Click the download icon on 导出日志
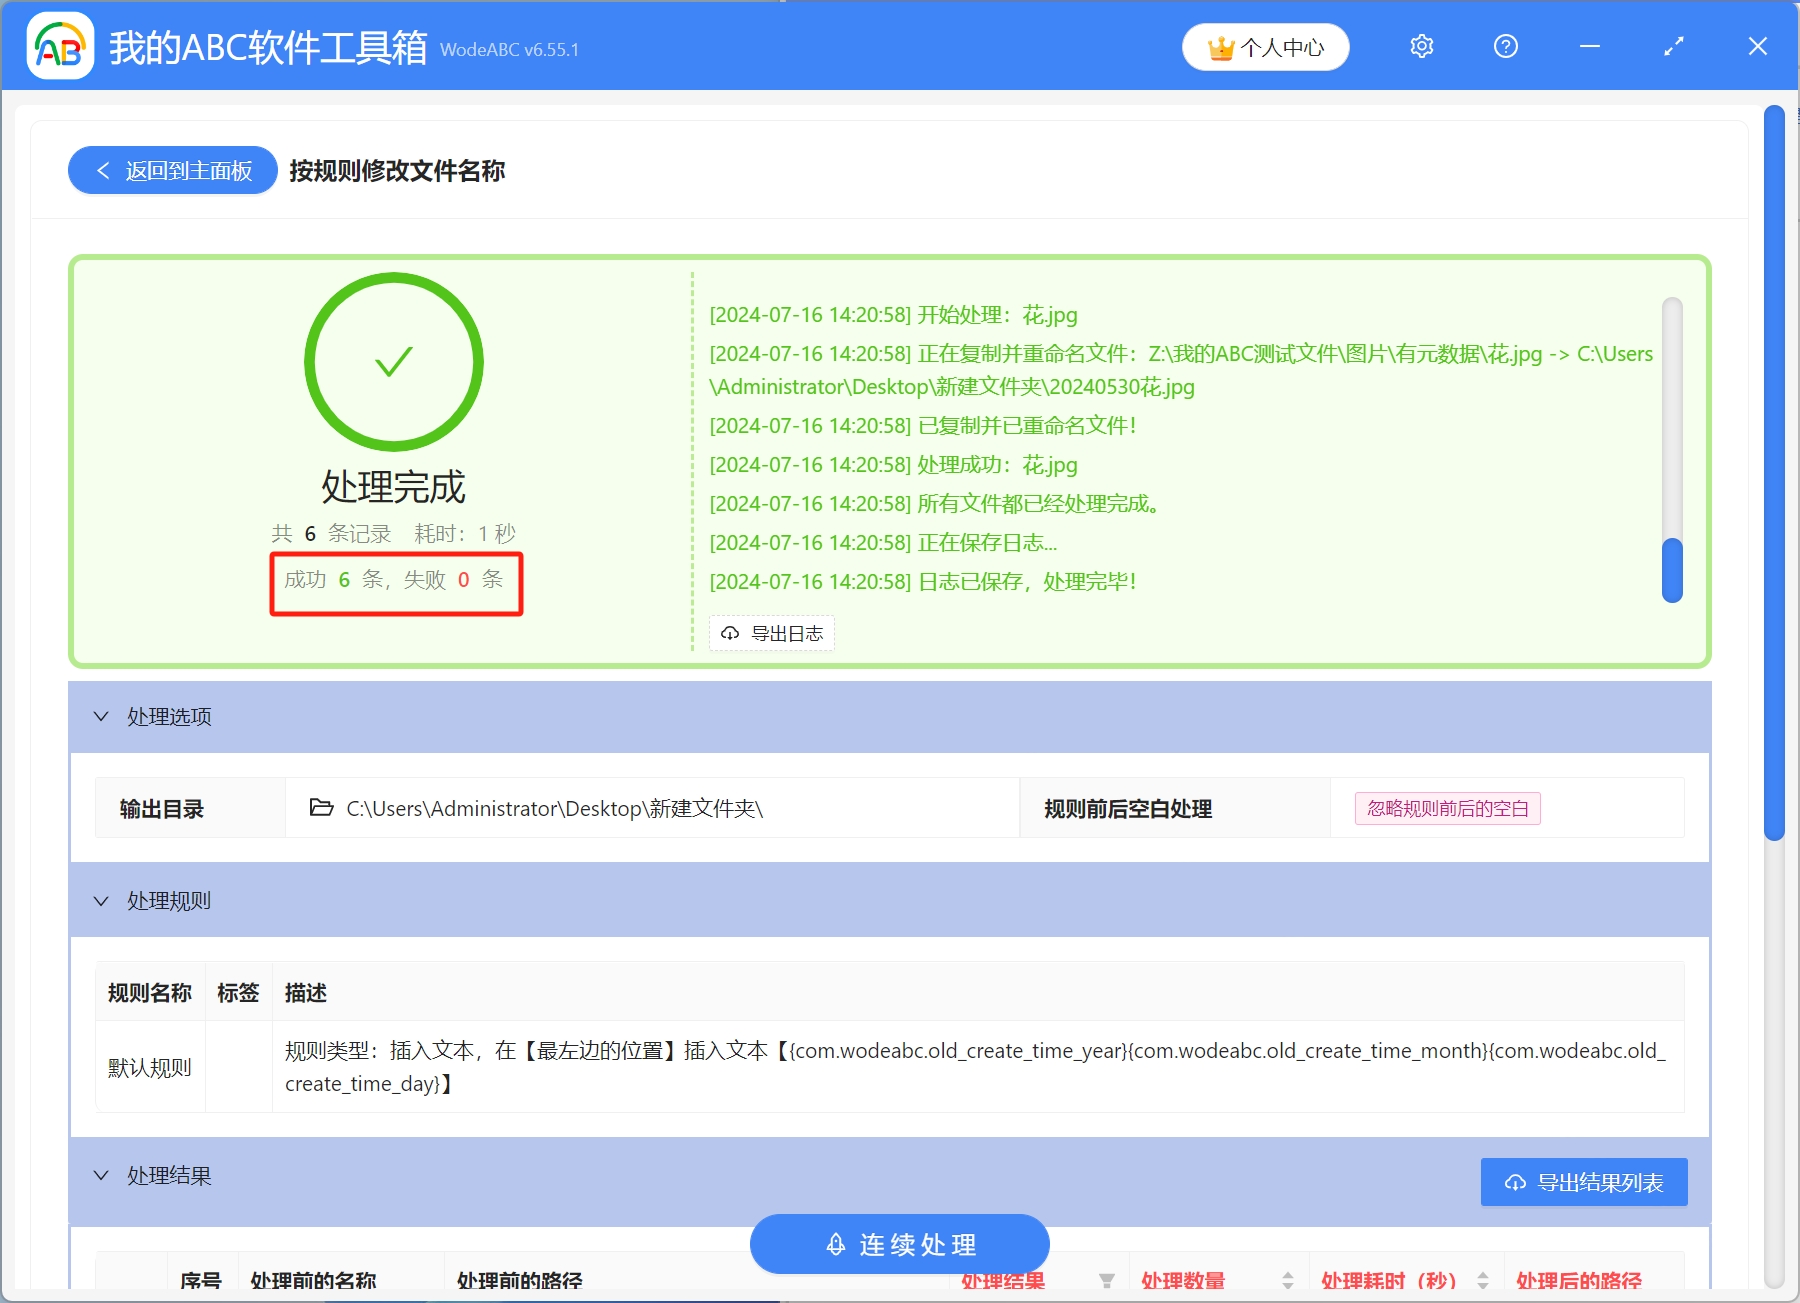This screenshot has height=1303, width=1800. (x=728, y=632)
